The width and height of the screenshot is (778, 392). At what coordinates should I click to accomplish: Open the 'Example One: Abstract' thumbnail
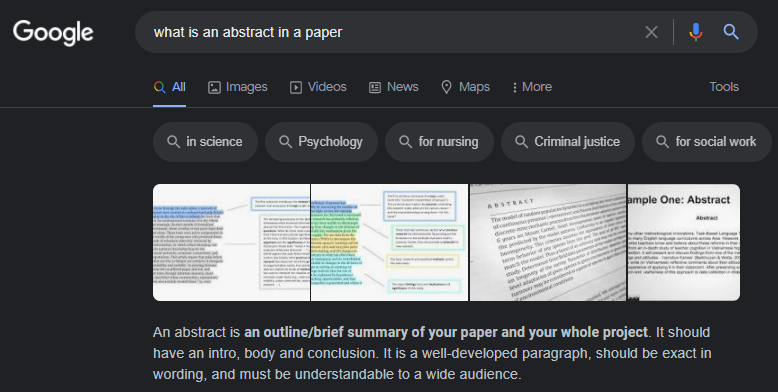[684, 243]
